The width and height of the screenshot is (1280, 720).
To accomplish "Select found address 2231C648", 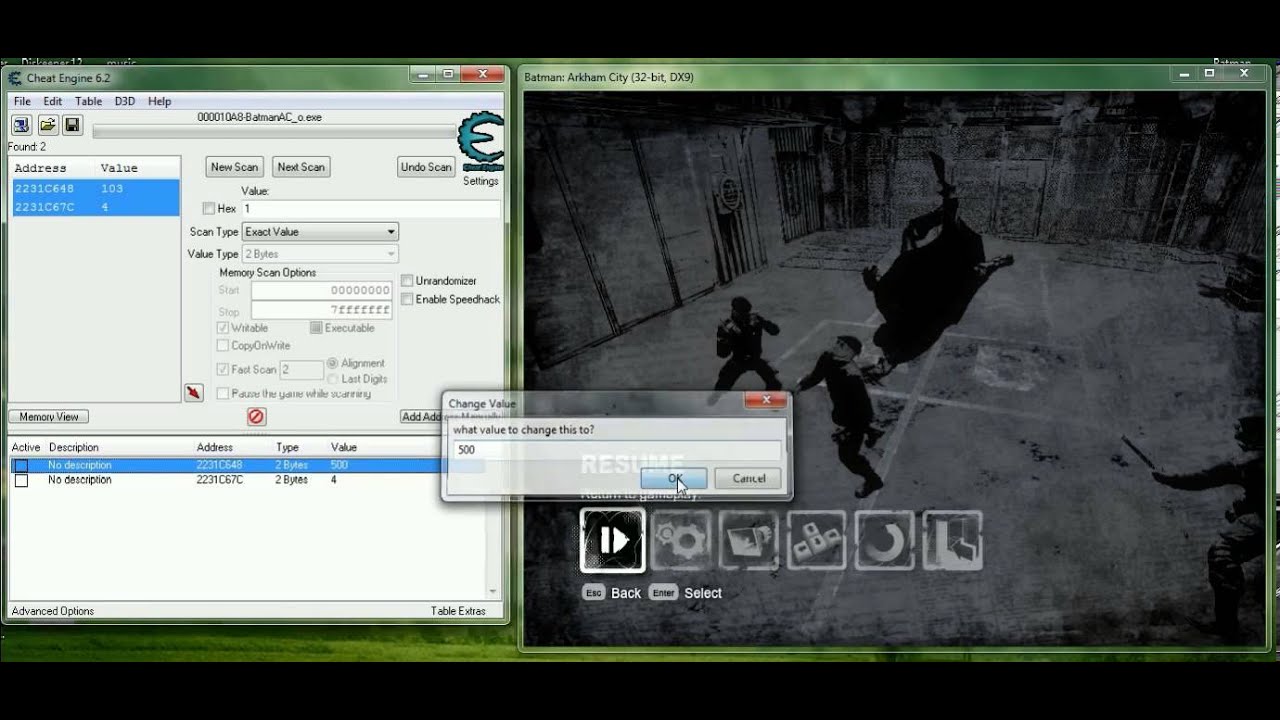I will point(95,188).
